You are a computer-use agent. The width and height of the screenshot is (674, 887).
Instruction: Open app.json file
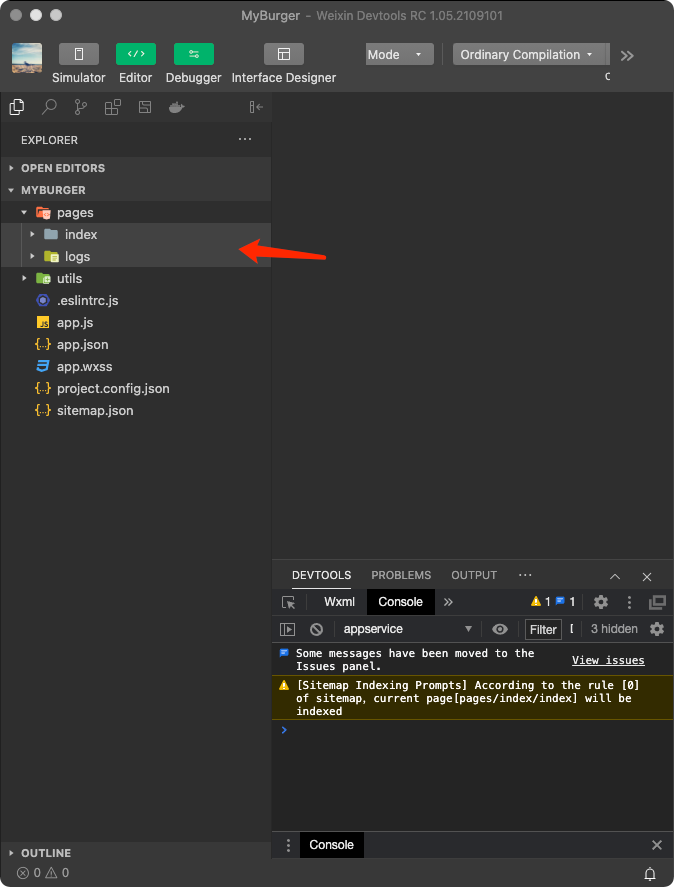136,345
